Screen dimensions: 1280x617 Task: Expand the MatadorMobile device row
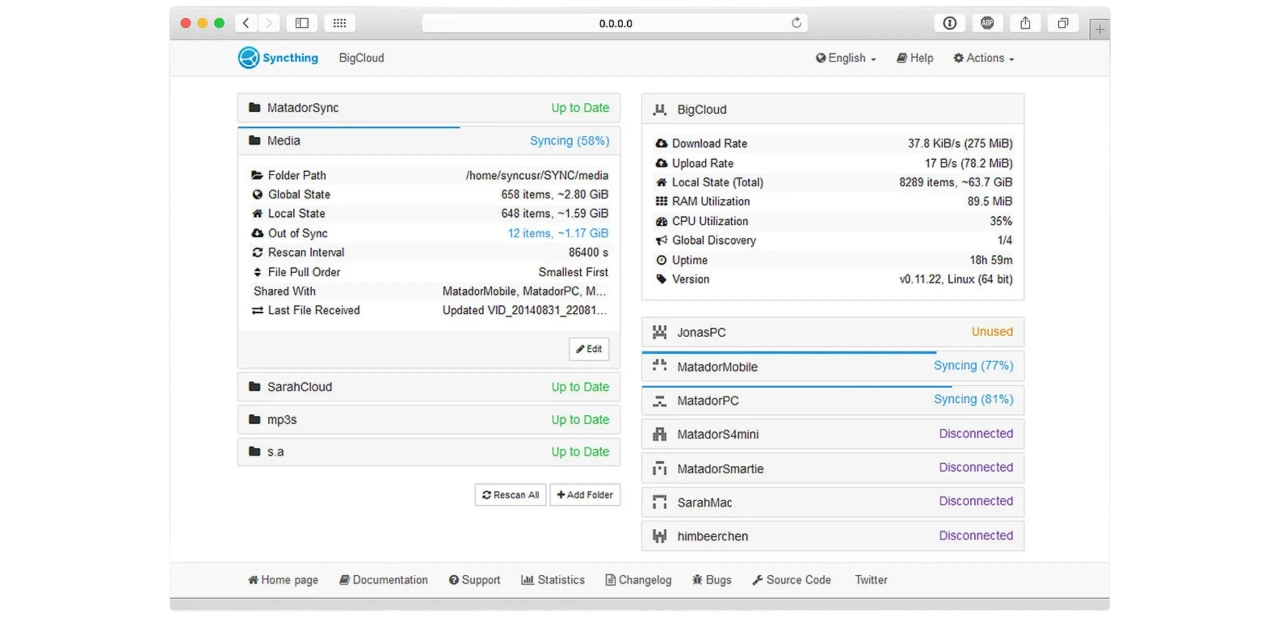[832, 367]
